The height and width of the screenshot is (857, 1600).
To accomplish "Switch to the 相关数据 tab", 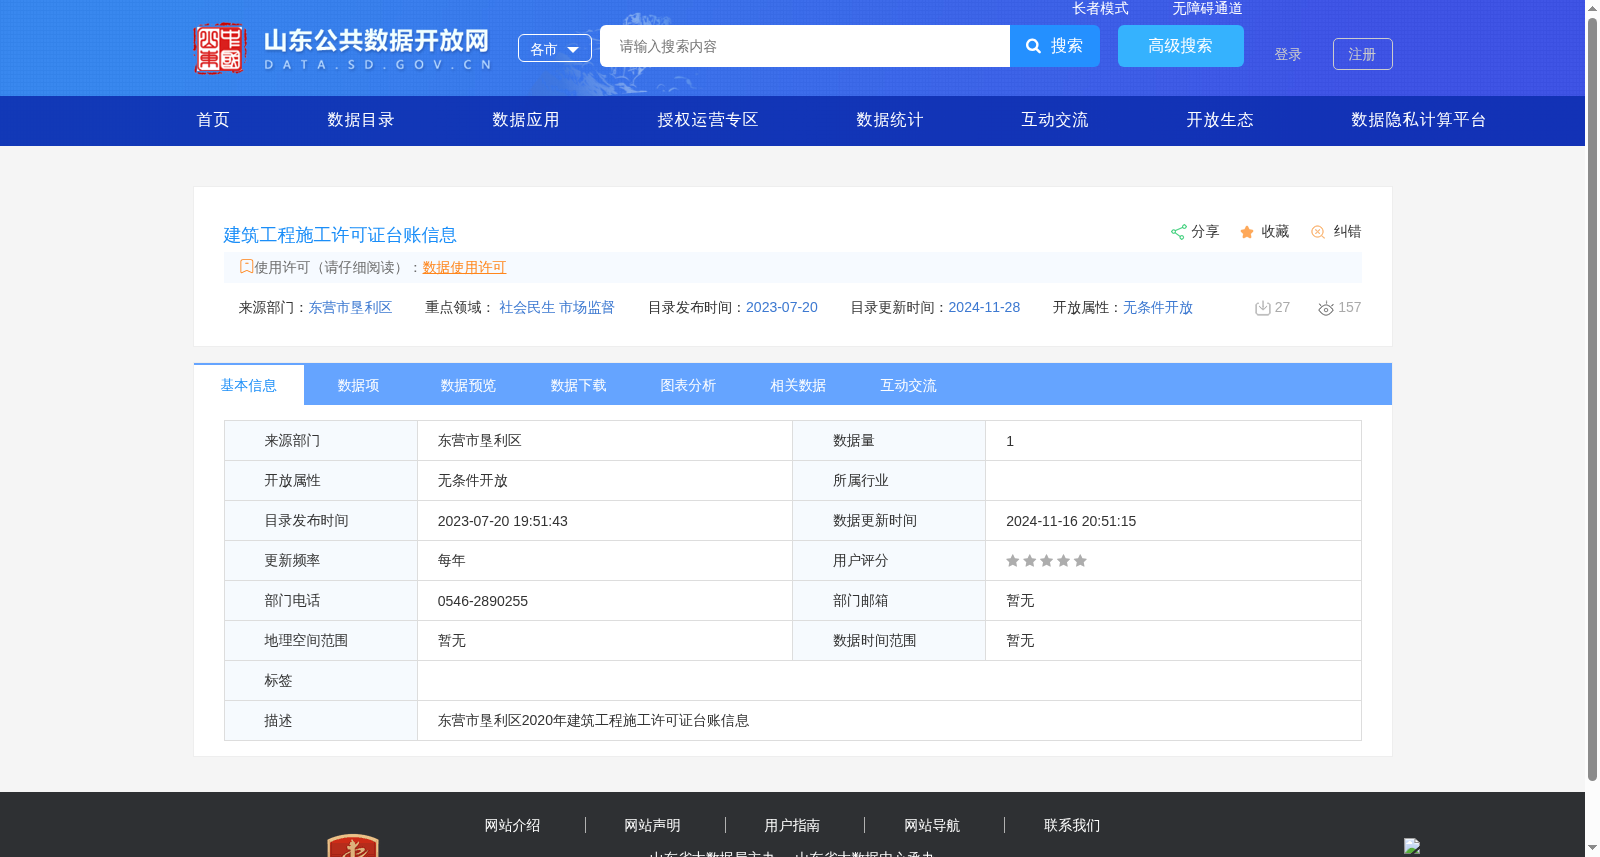I will [x=799, y=385].
